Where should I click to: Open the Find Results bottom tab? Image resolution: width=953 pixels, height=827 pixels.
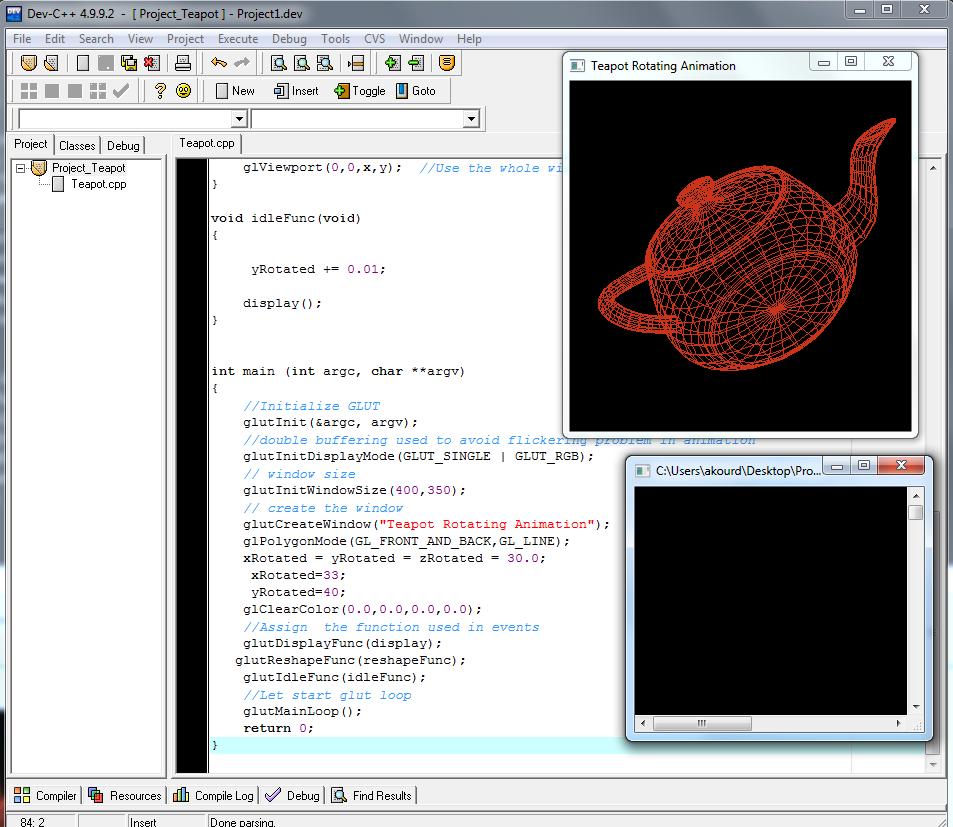coord(372,795)
